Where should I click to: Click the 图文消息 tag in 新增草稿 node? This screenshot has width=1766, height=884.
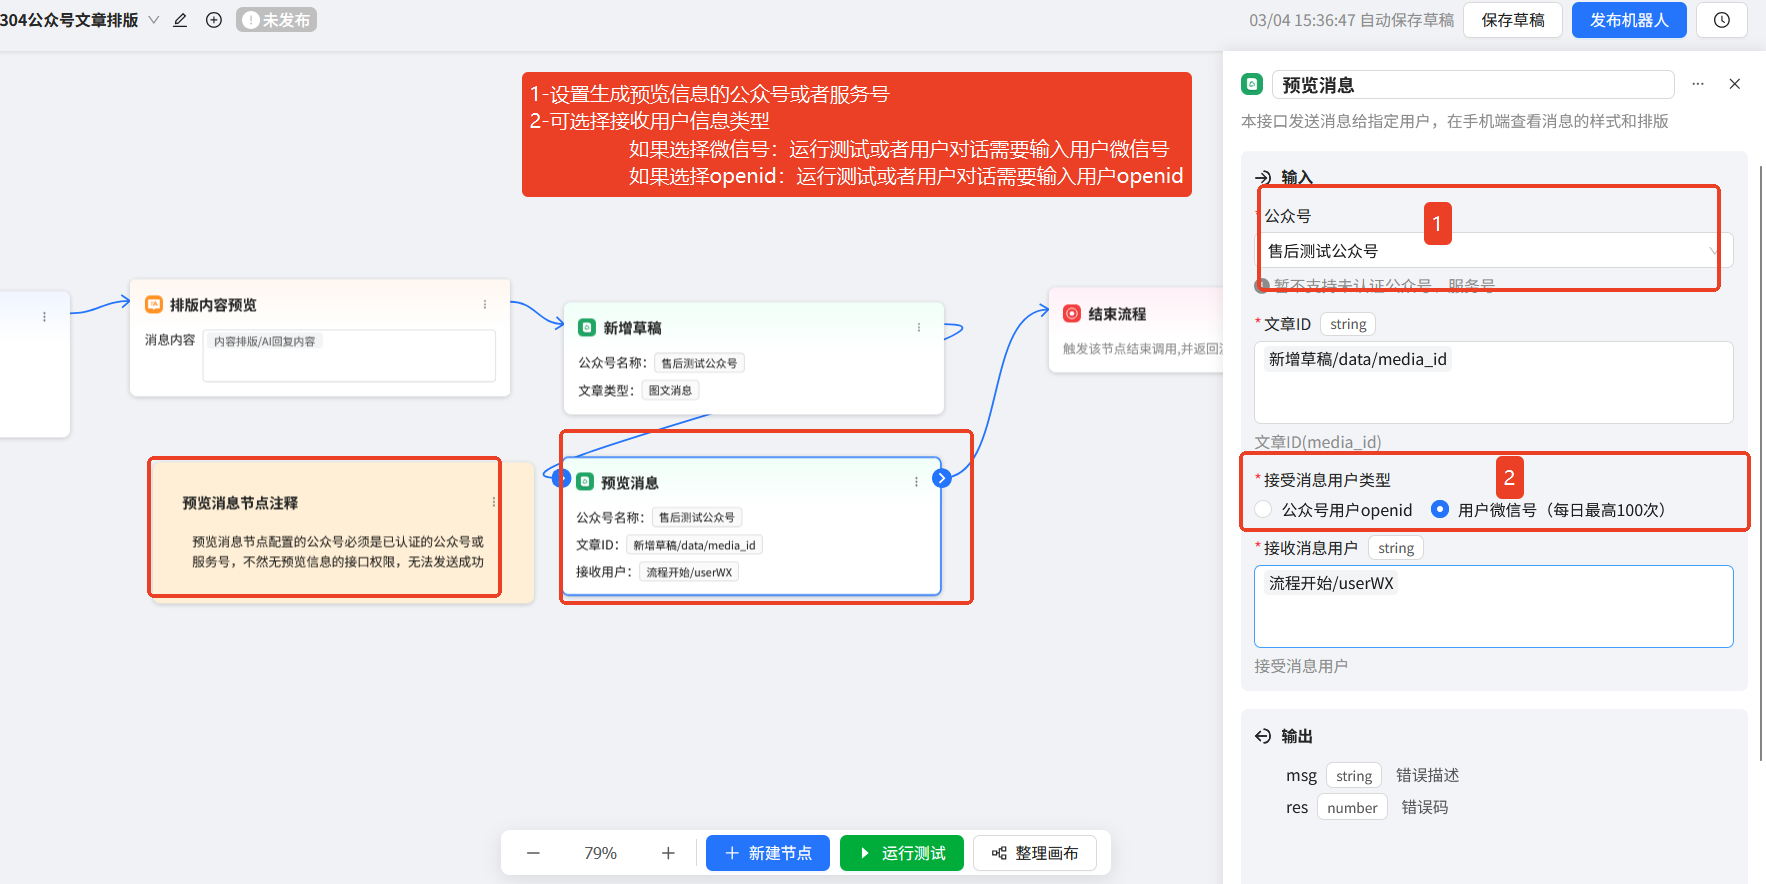670,391
